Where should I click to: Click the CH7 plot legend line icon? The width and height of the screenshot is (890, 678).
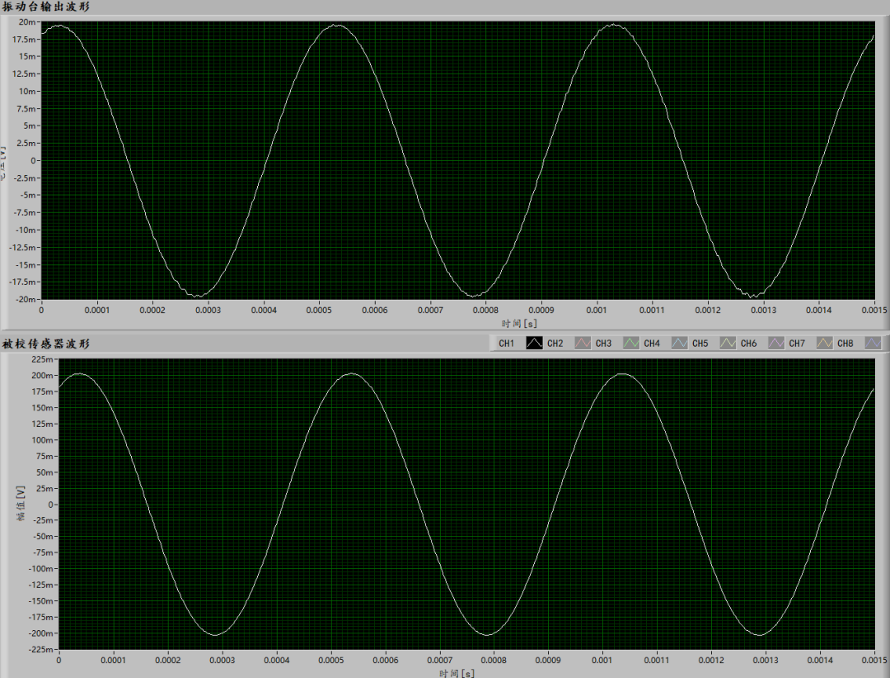point(824,344)
